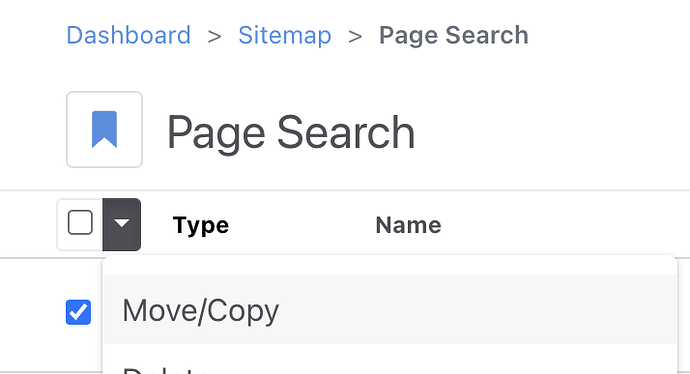Image resolution: width=690 pixels, height=374 pixels.
Task: Click separator arrow after Sitemap
Action: tap(355, 36)
